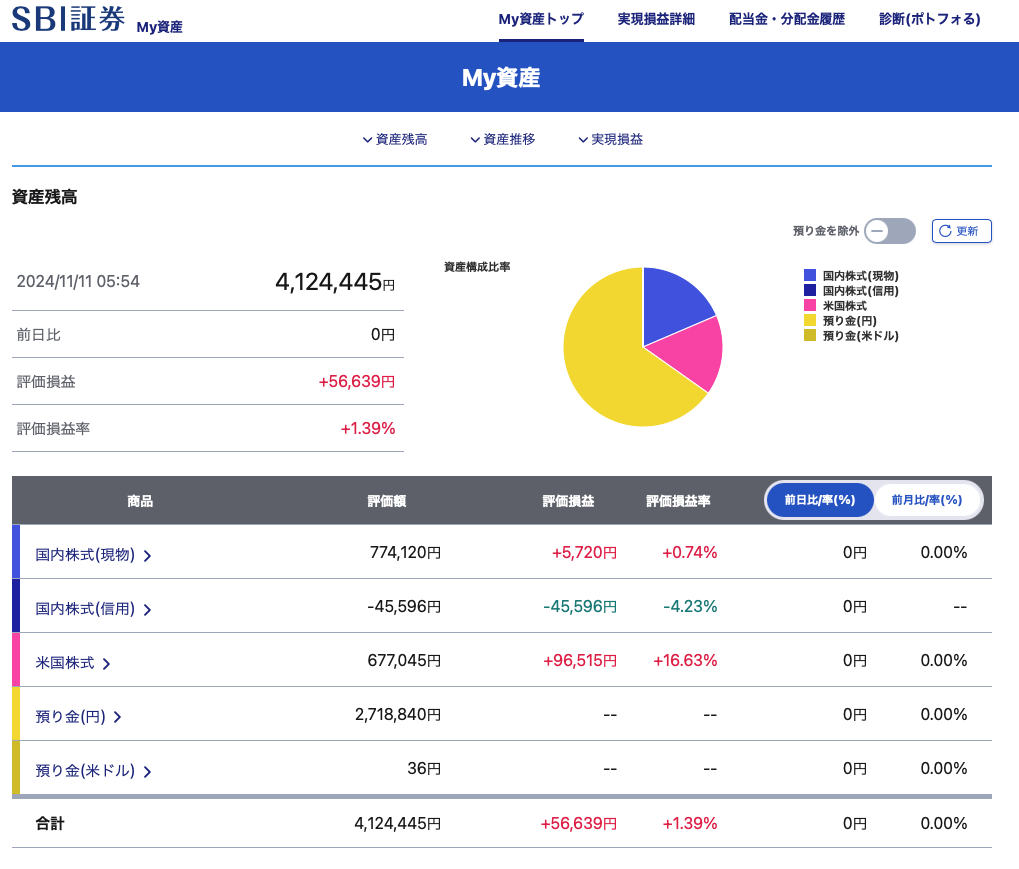The height and width of the screenshot is (869, 1019).
Task: Toggle the 預り金を除外 switch
Action: [x=889, y=231]
